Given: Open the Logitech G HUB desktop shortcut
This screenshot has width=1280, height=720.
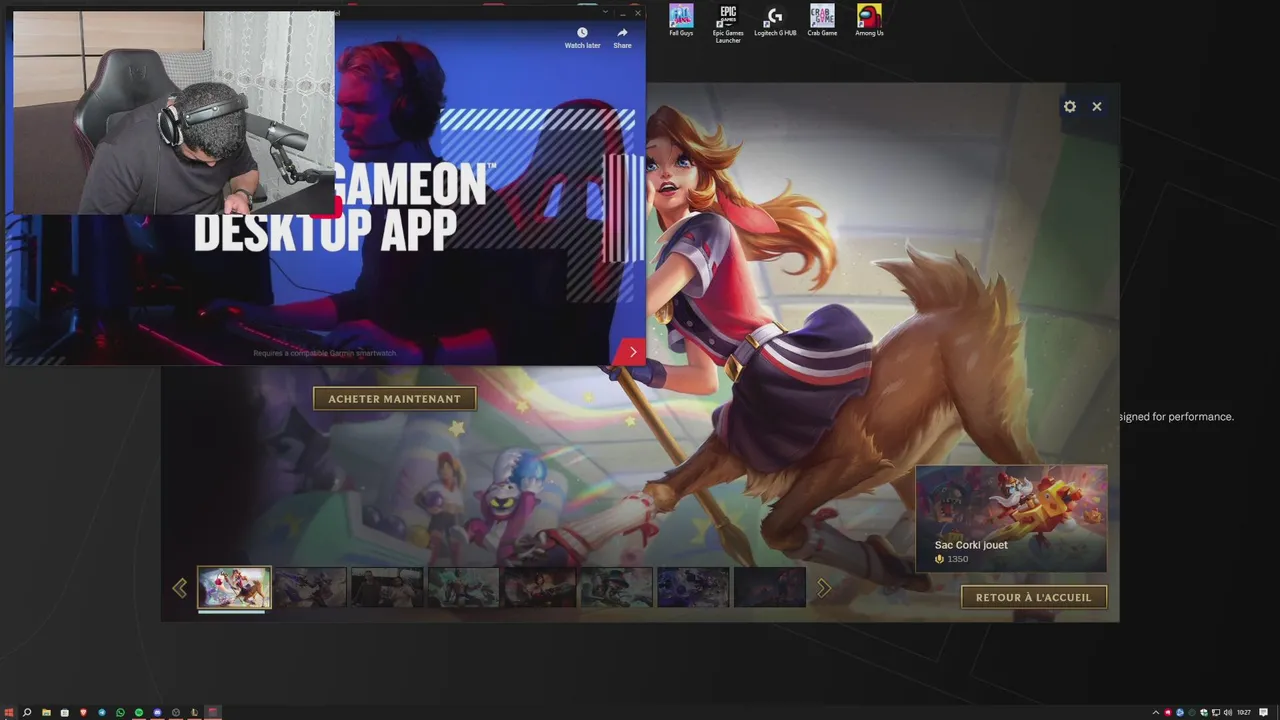Looking at the screenshot, I should click(x=775, y=21).
